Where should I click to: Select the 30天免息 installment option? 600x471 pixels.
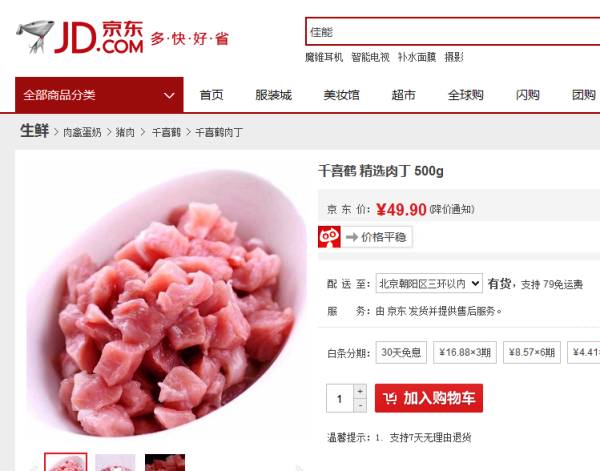pos(401,352)
